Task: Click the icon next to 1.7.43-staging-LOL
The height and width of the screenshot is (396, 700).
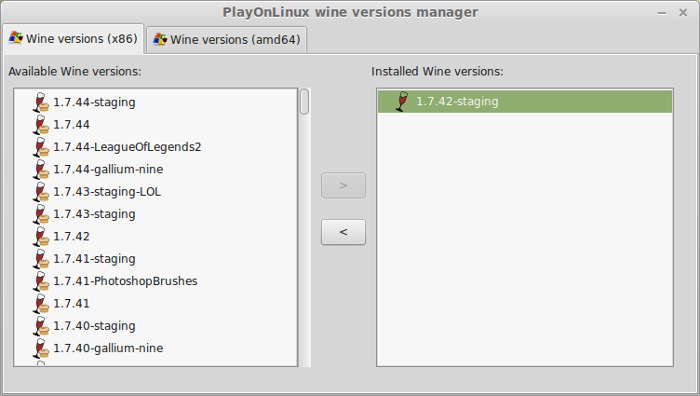Action: tap(41, 192)
